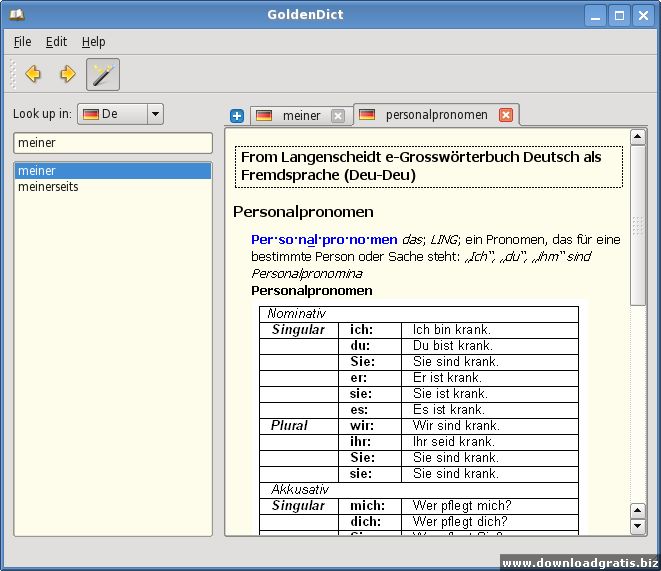The image size is (661, 571).
Task: Click the 'Ihr seid krank.' cell
Action: [x=490, y=442]
